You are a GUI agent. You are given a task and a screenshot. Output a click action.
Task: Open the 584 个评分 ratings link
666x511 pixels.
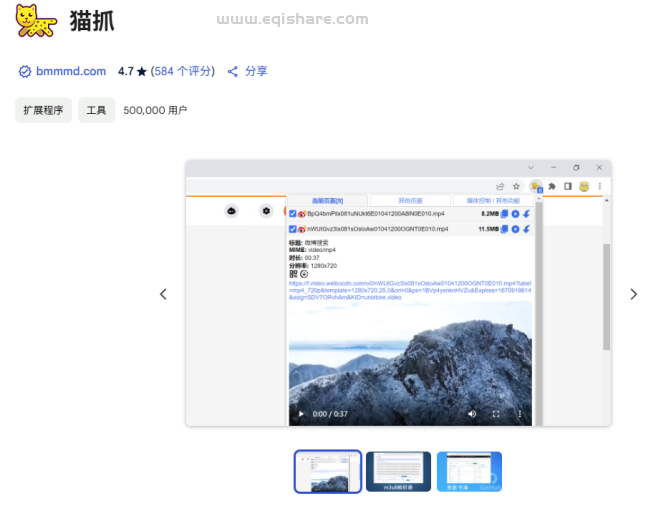coord(183,71)
